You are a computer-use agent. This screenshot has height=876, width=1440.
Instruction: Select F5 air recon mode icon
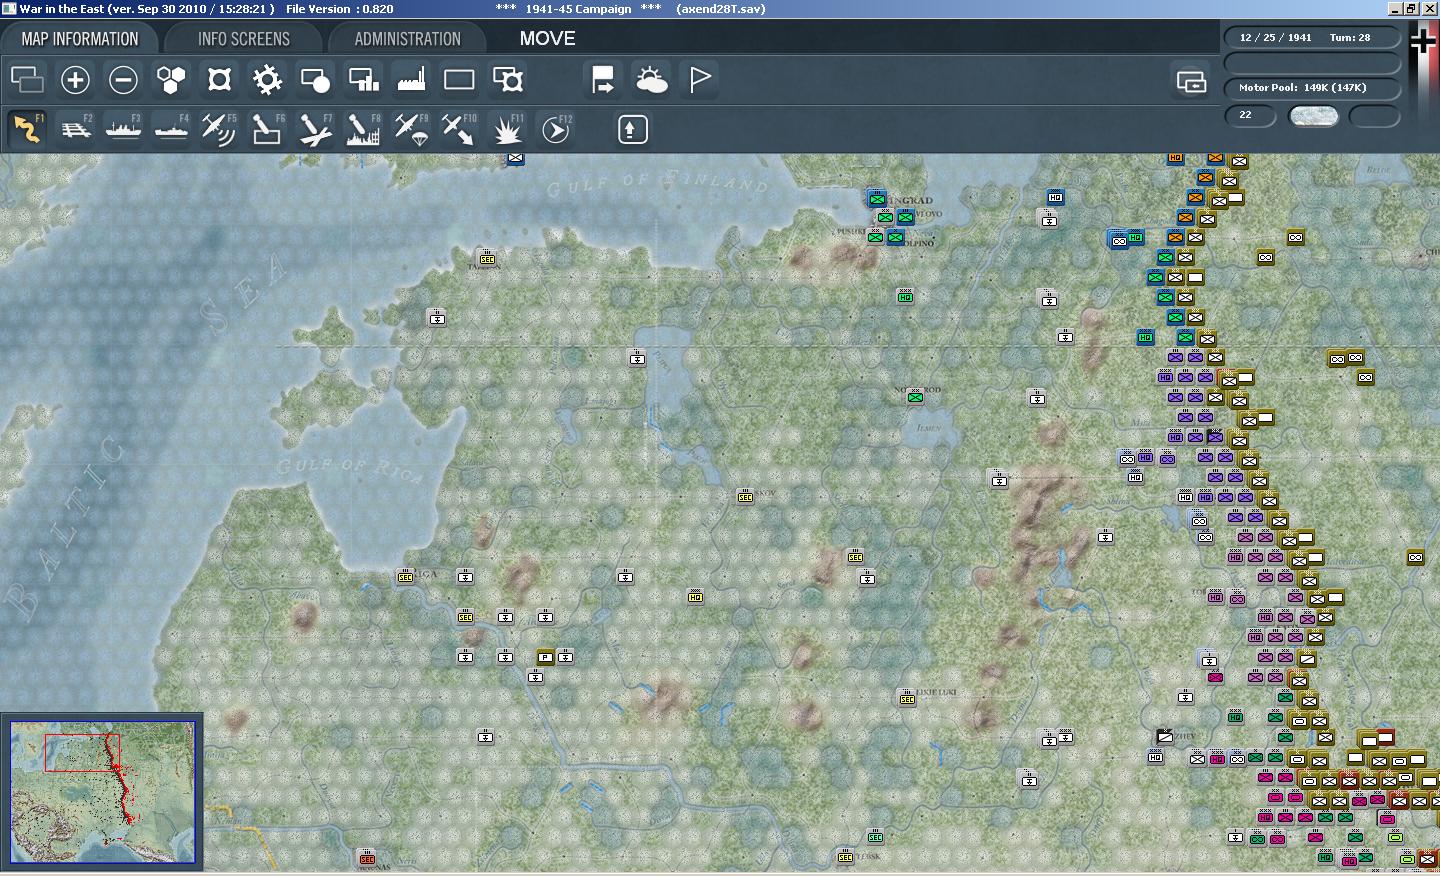click(219, 129)
